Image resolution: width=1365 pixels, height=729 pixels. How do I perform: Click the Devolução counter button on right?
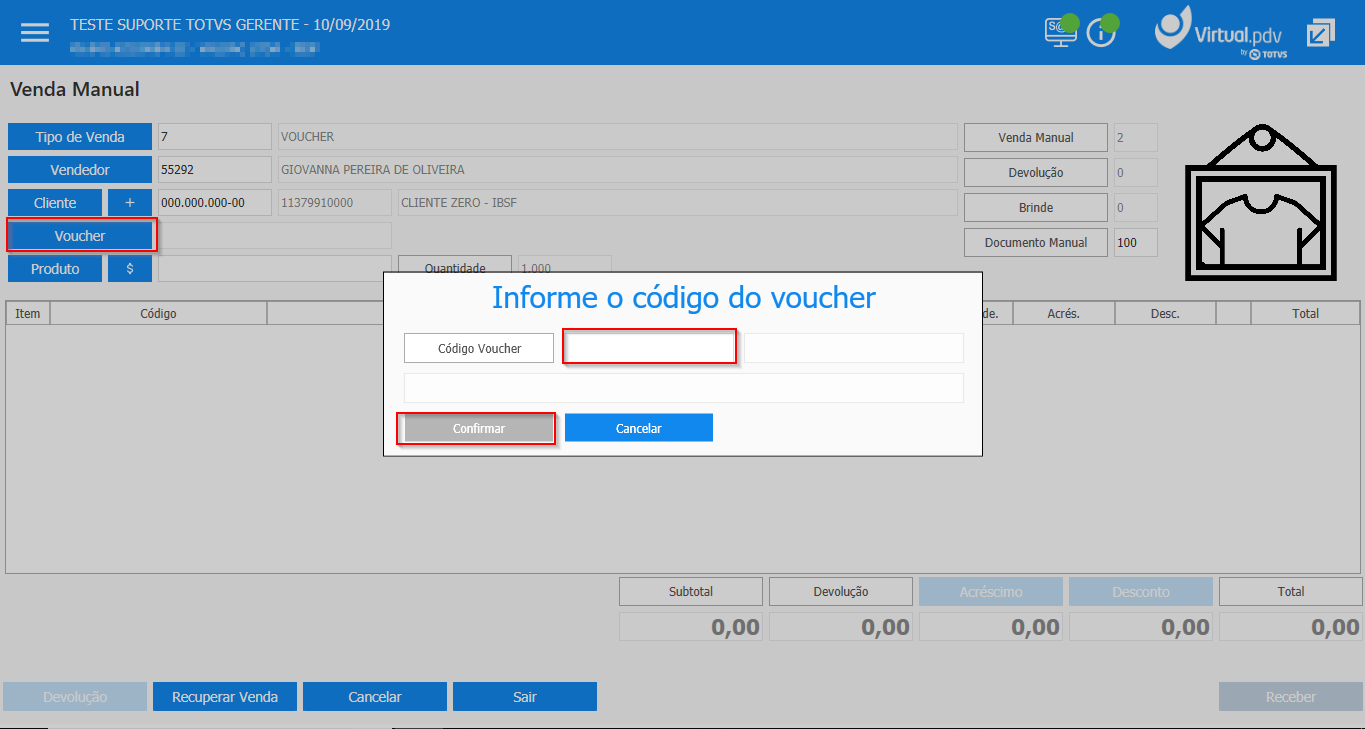pos(1036,172)
